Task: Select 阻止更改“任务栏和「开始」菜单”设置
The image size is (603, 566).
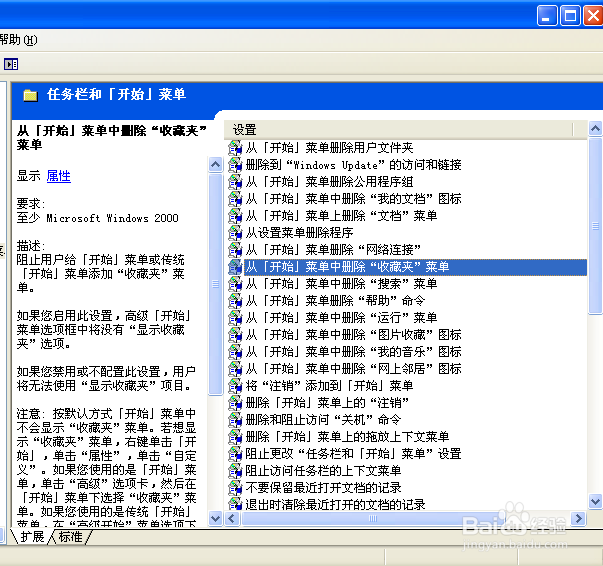Action: [353, 454]
